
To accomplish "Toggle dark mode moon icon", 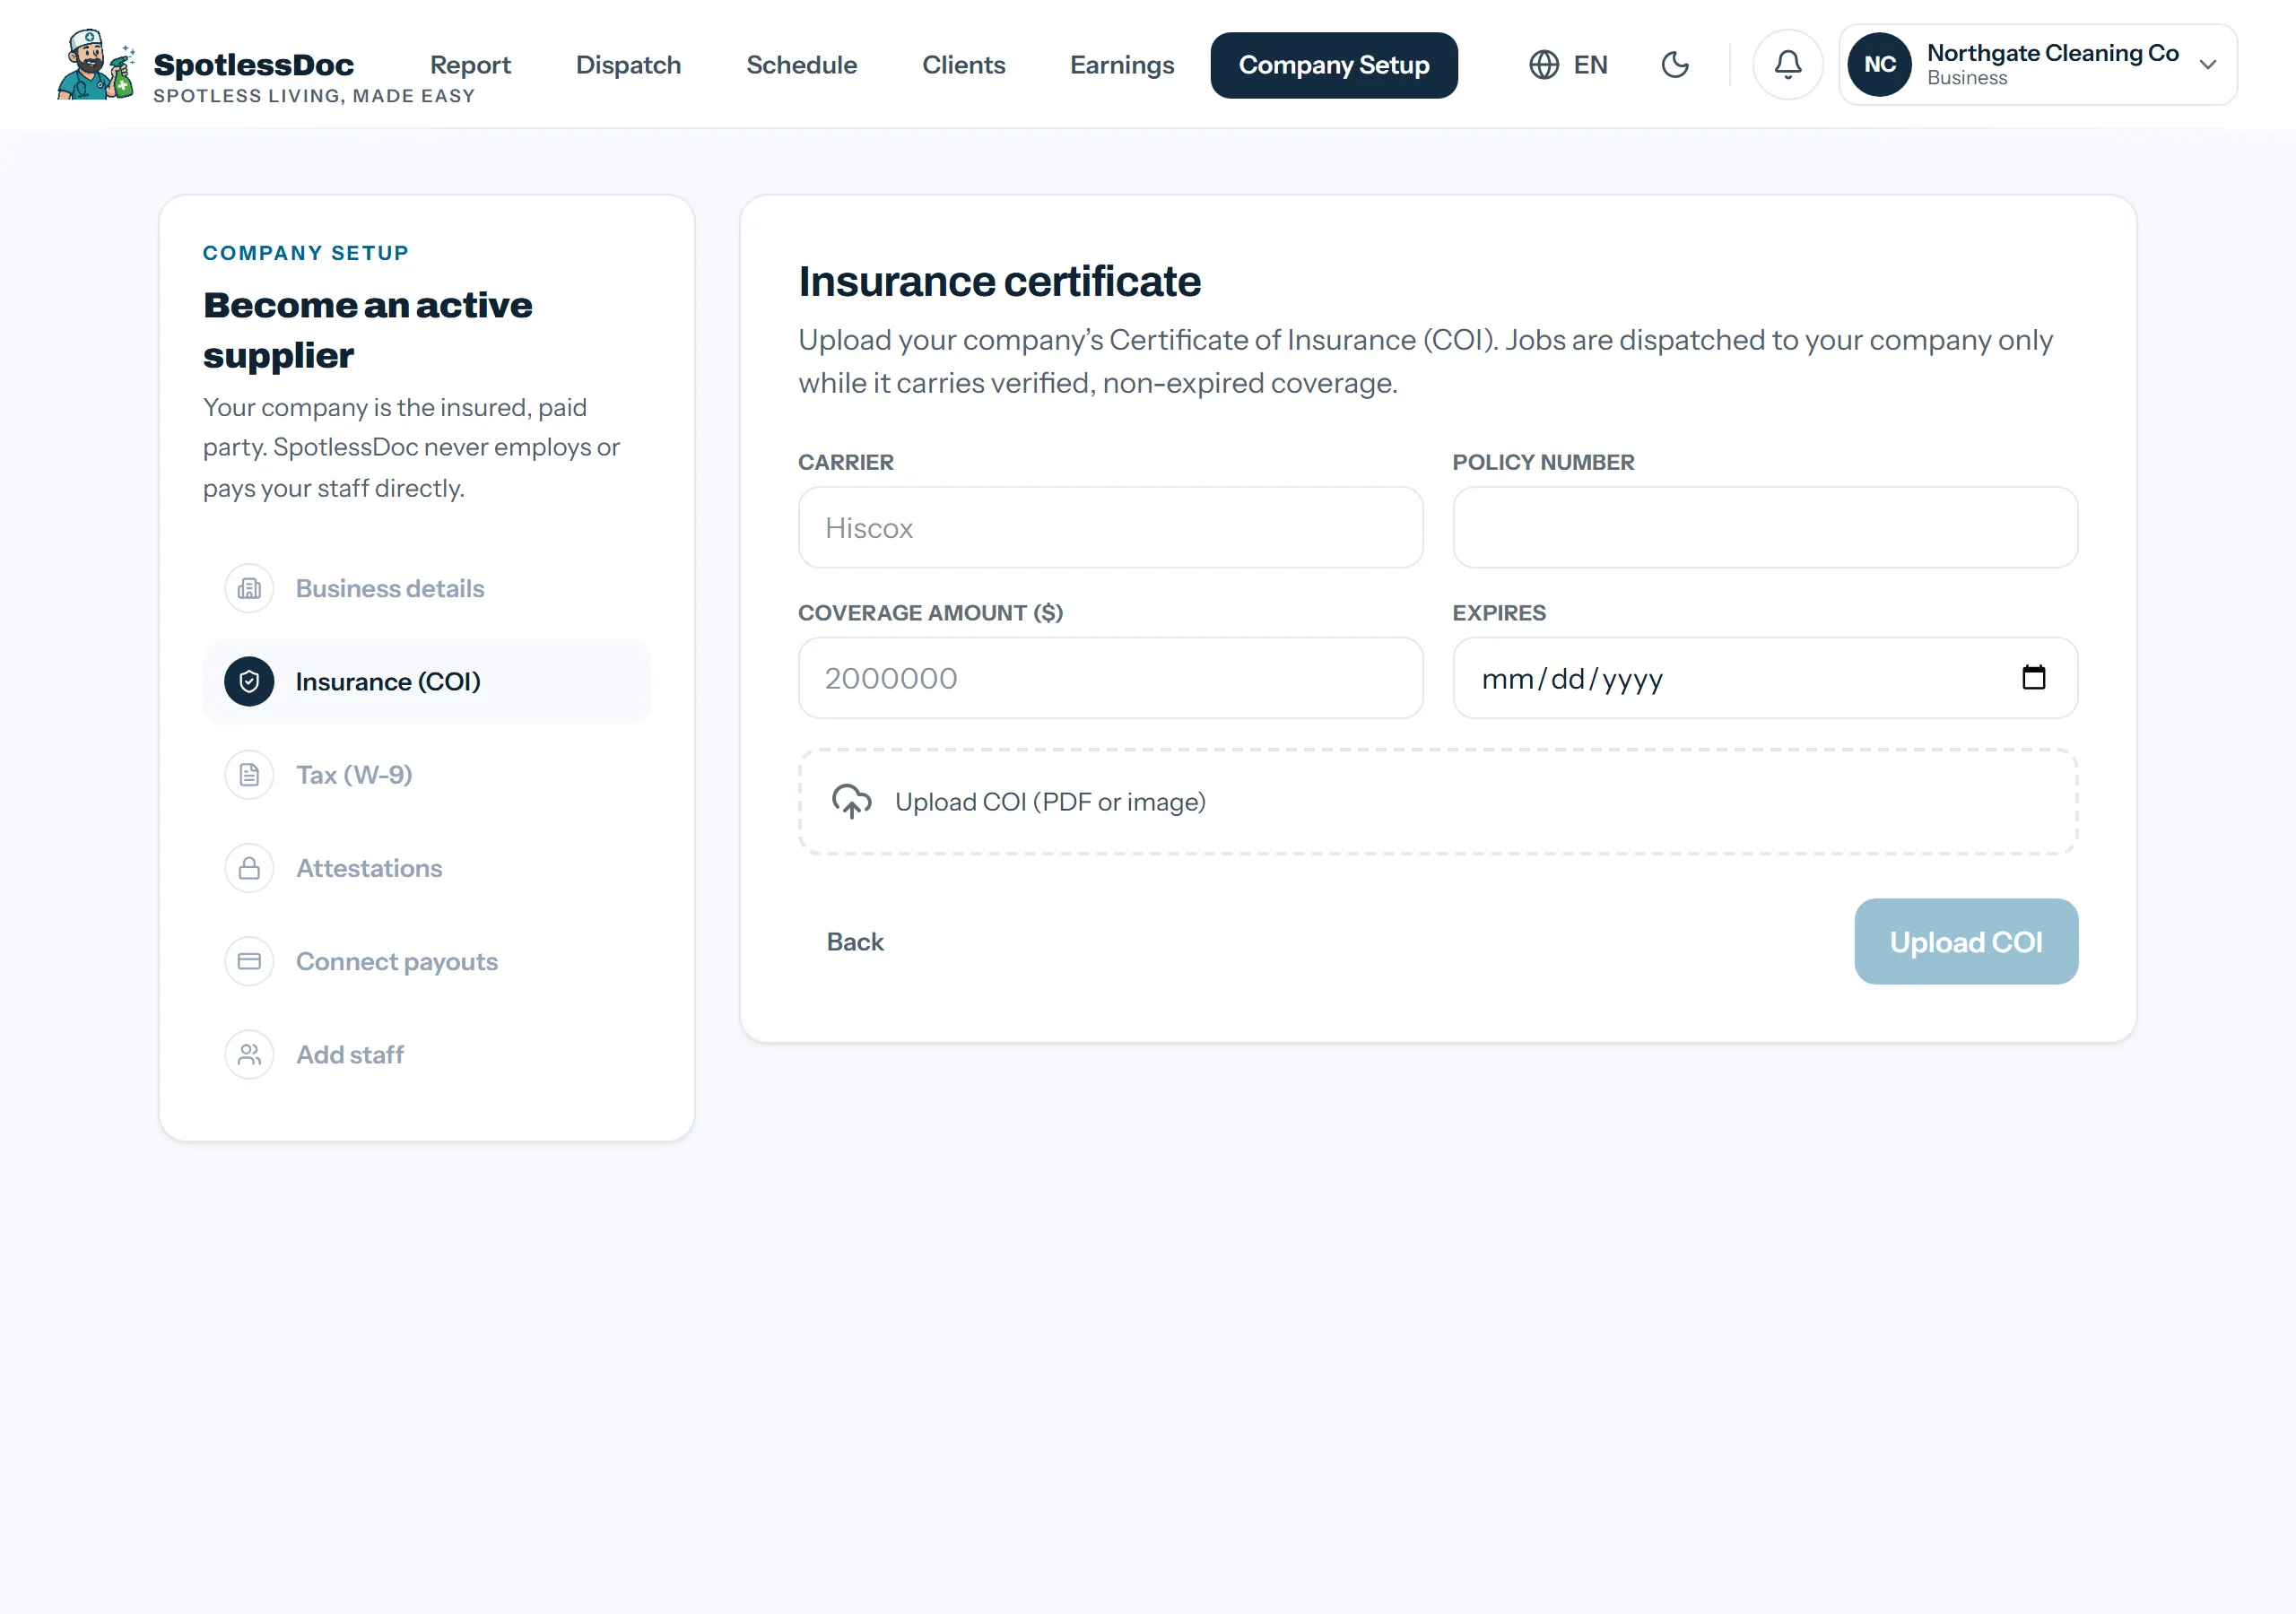I will (x=1675, y=65).
